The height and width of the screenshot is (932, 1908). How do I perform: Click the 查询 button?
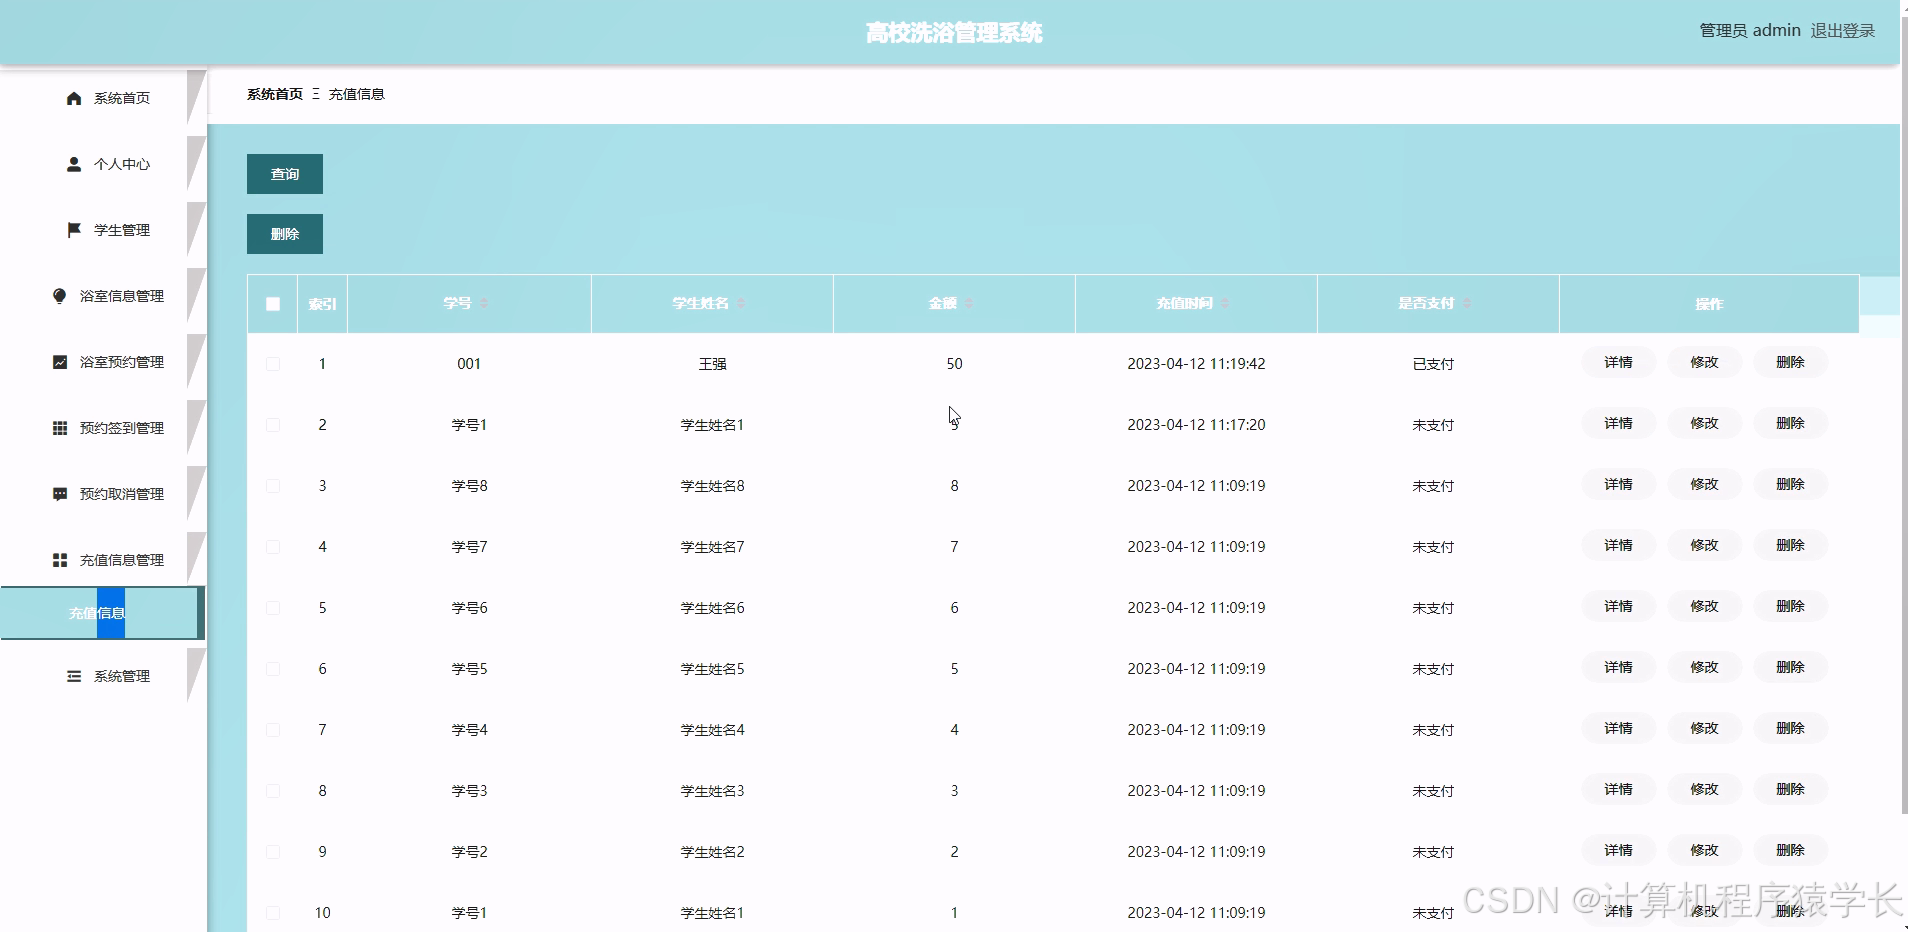(285, 174)
